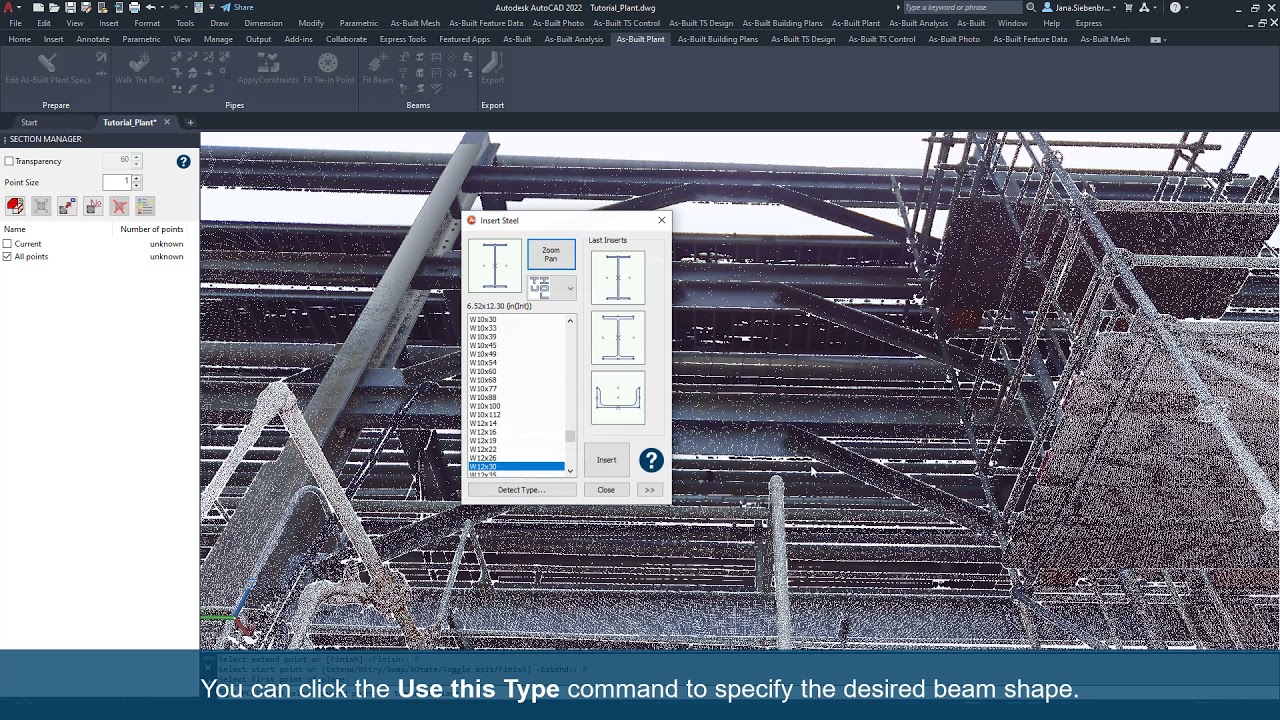This screenshot has height=720, width=1280.
Task: Open the As-Built Analysis ribbon tab
Action: pos(573,39)
